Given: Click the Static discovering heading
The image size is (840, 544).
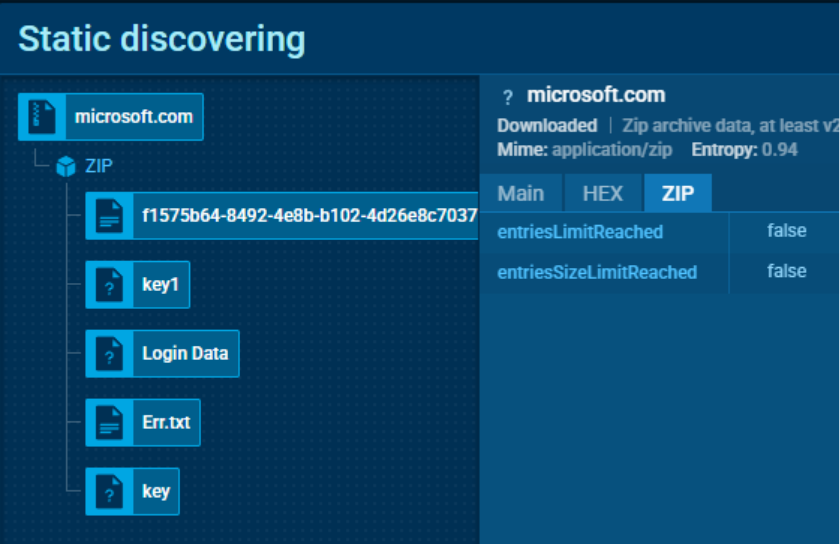Looking at the screenshot, I should pyautogui.click(x=162, y=39).
